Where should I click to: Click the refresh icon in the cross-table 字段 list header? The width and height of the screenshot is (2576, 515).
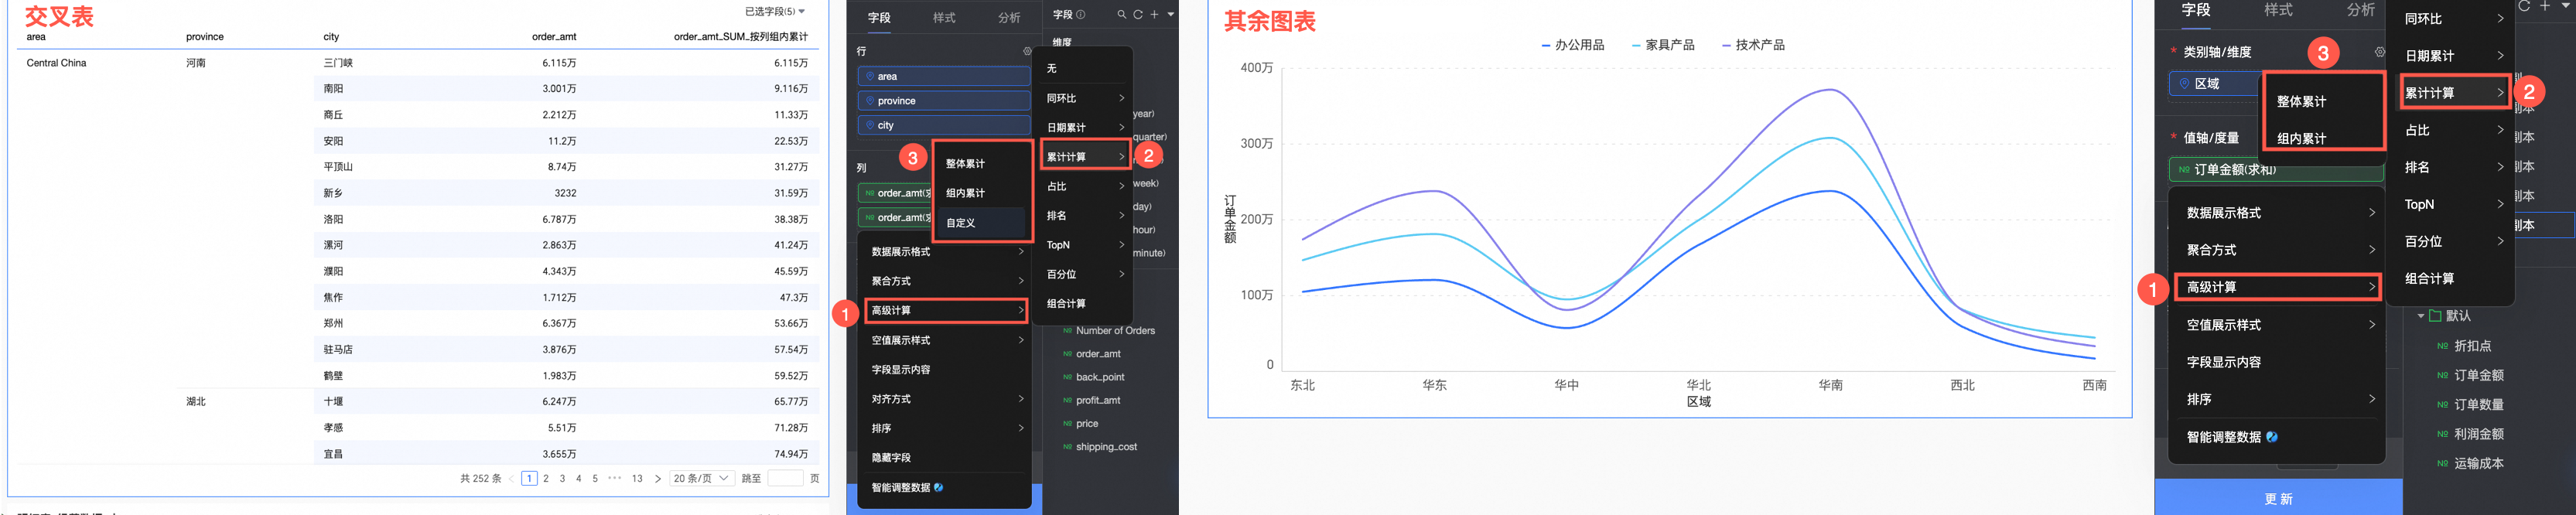point(1138,14)
